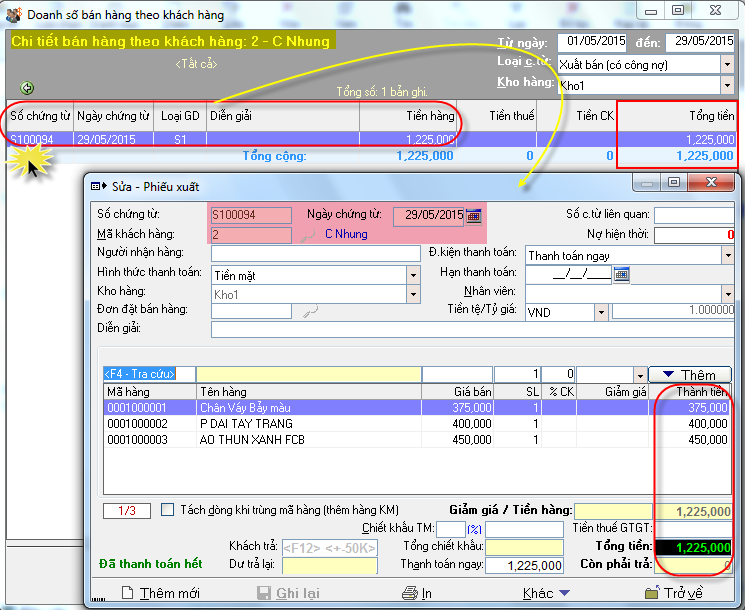The height and width of the screenshot is (610, 745).
Task: Toggle Tách dòng khi trùng mã hàng checkbox
Action: (x=168, y=510)
